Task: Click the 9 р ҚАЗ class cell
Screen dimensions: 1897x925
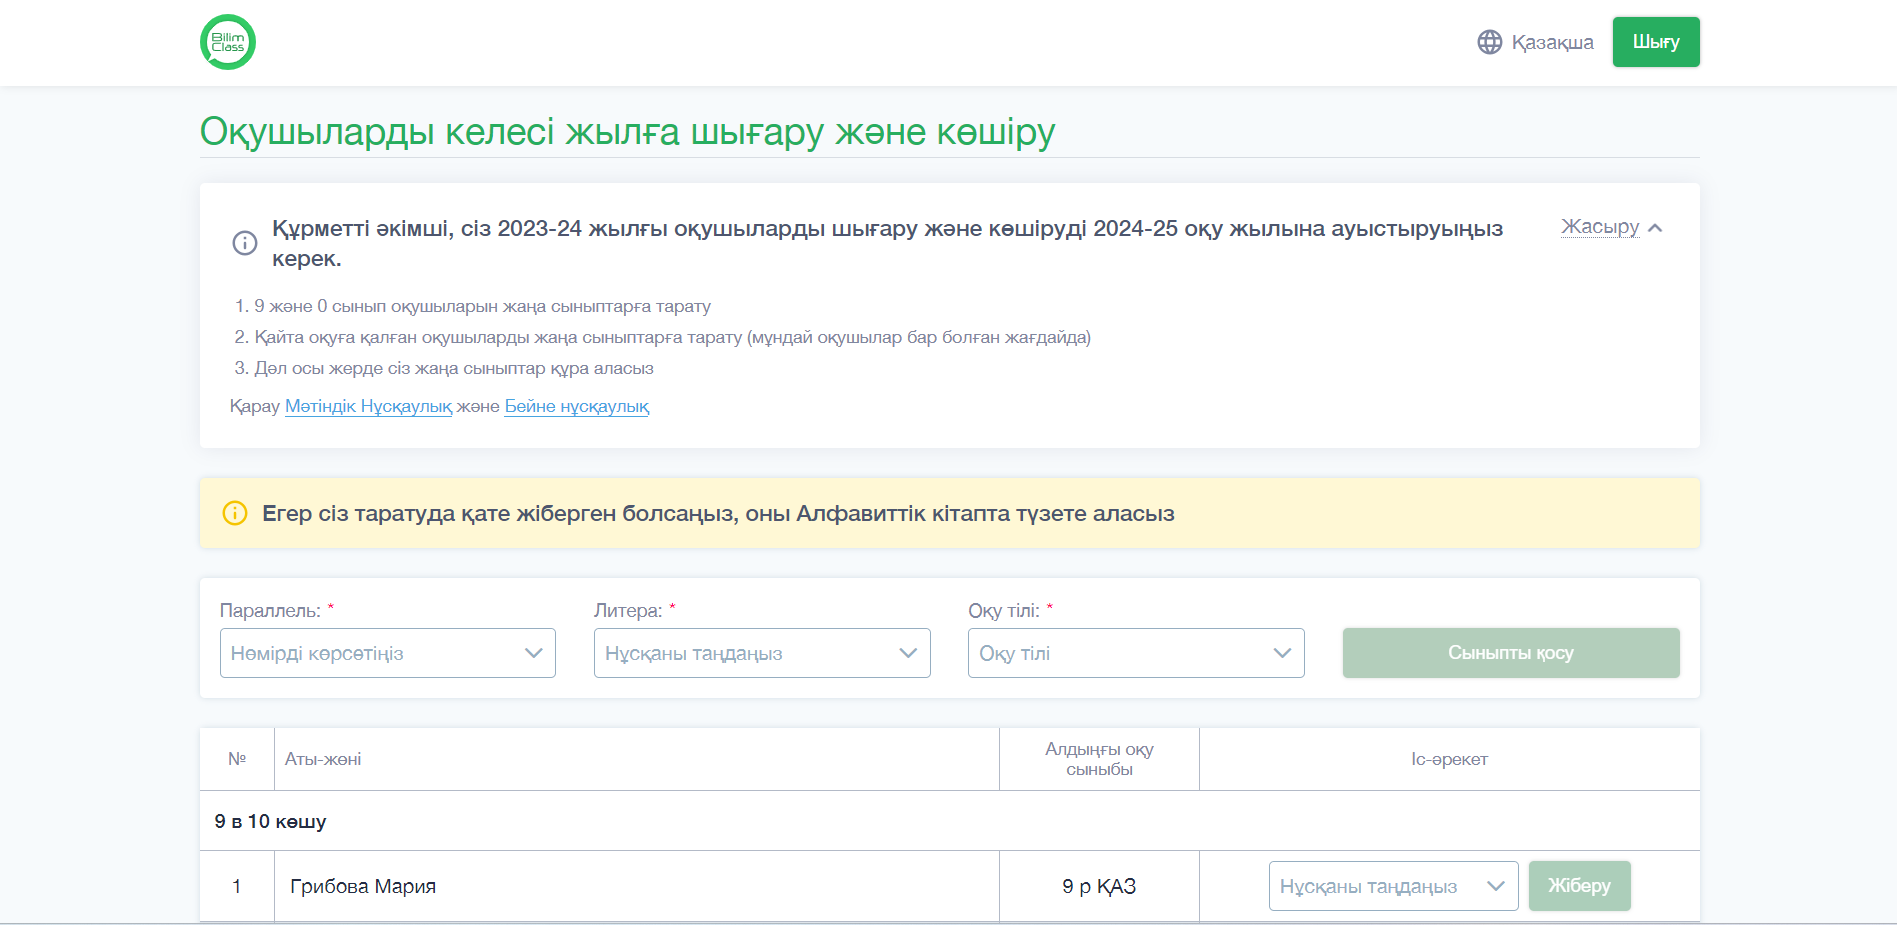Action: (1099, 886)
